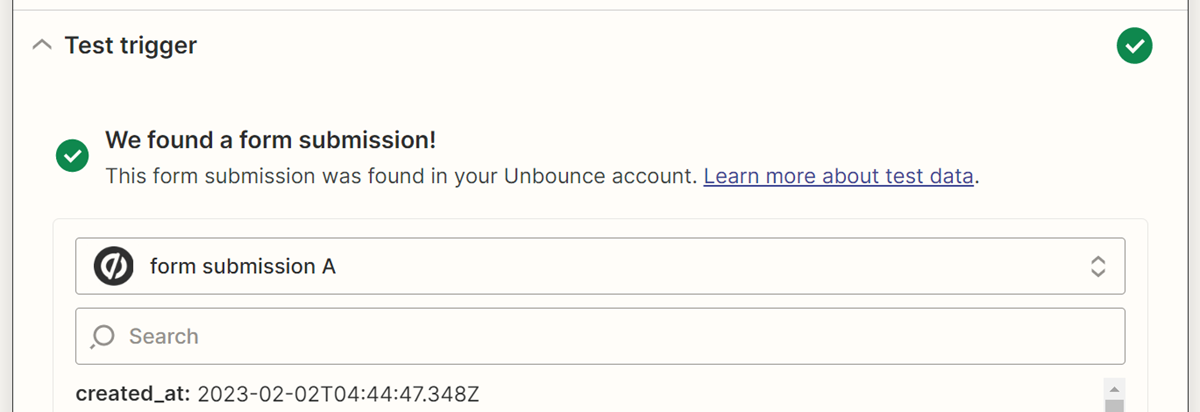The image size is (1200, 412).
Task: Click the words "test data" in the link
Action: point(929,177)
